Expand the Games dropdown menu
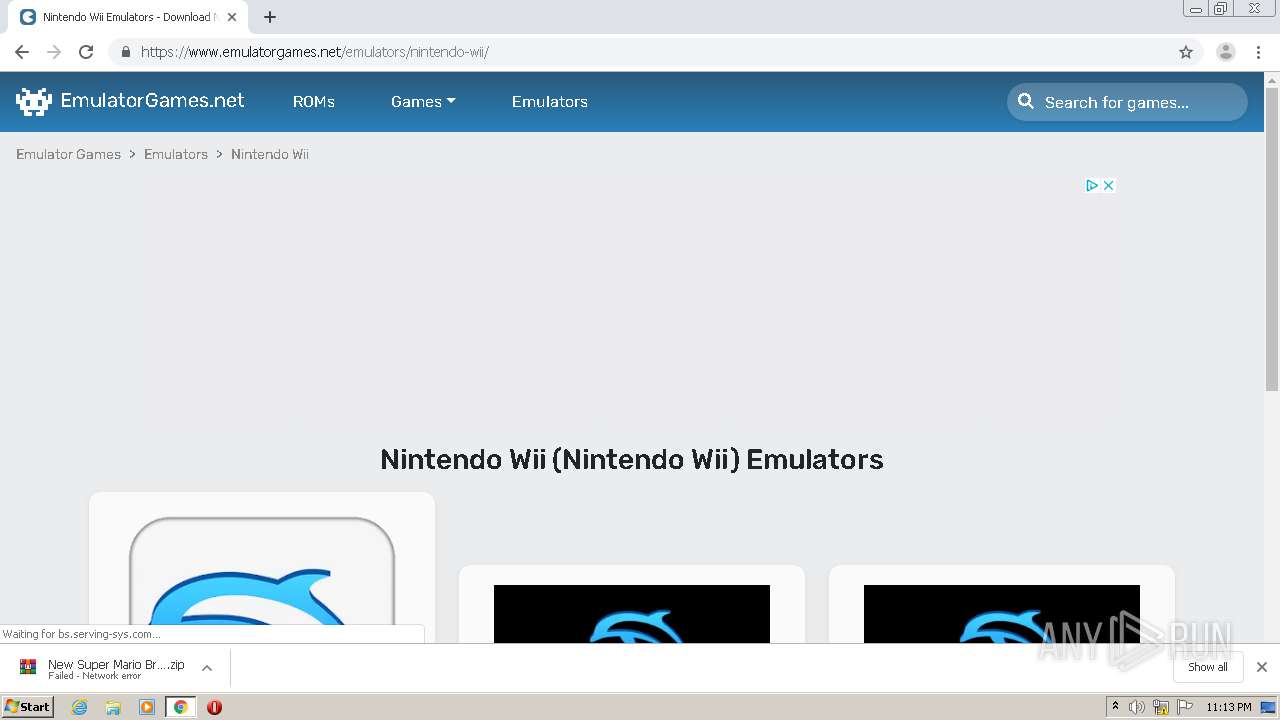 tap(423, 102)
